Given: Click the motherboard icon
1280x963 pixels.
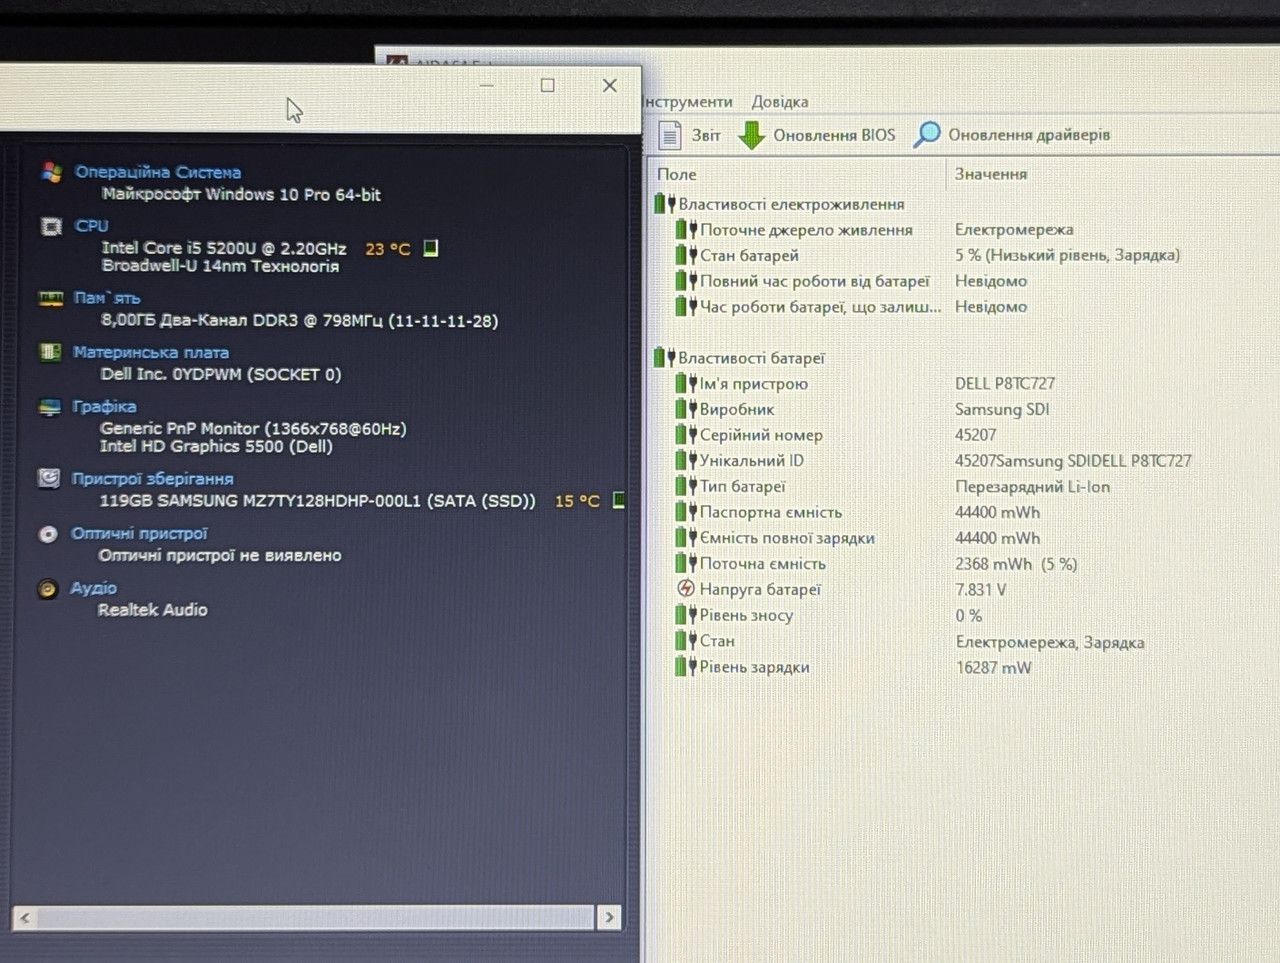Looking at the screenshot, I should 50,352.
